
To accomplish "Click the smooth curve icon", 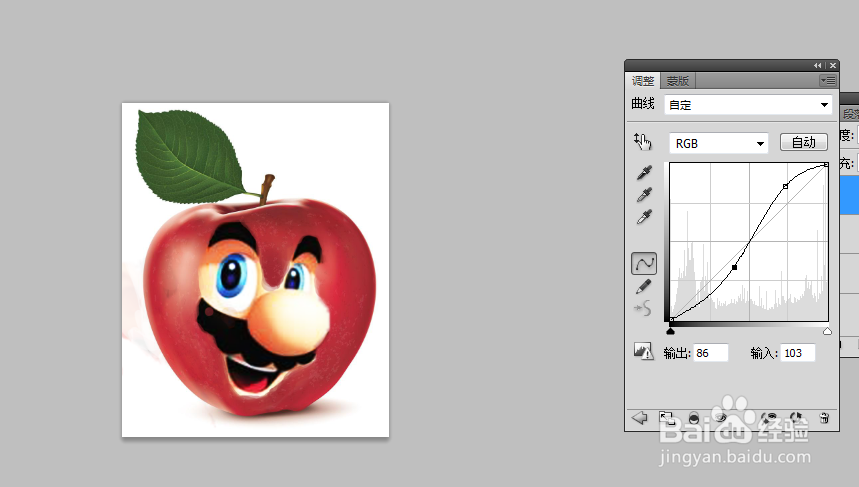I will (643, 308).
